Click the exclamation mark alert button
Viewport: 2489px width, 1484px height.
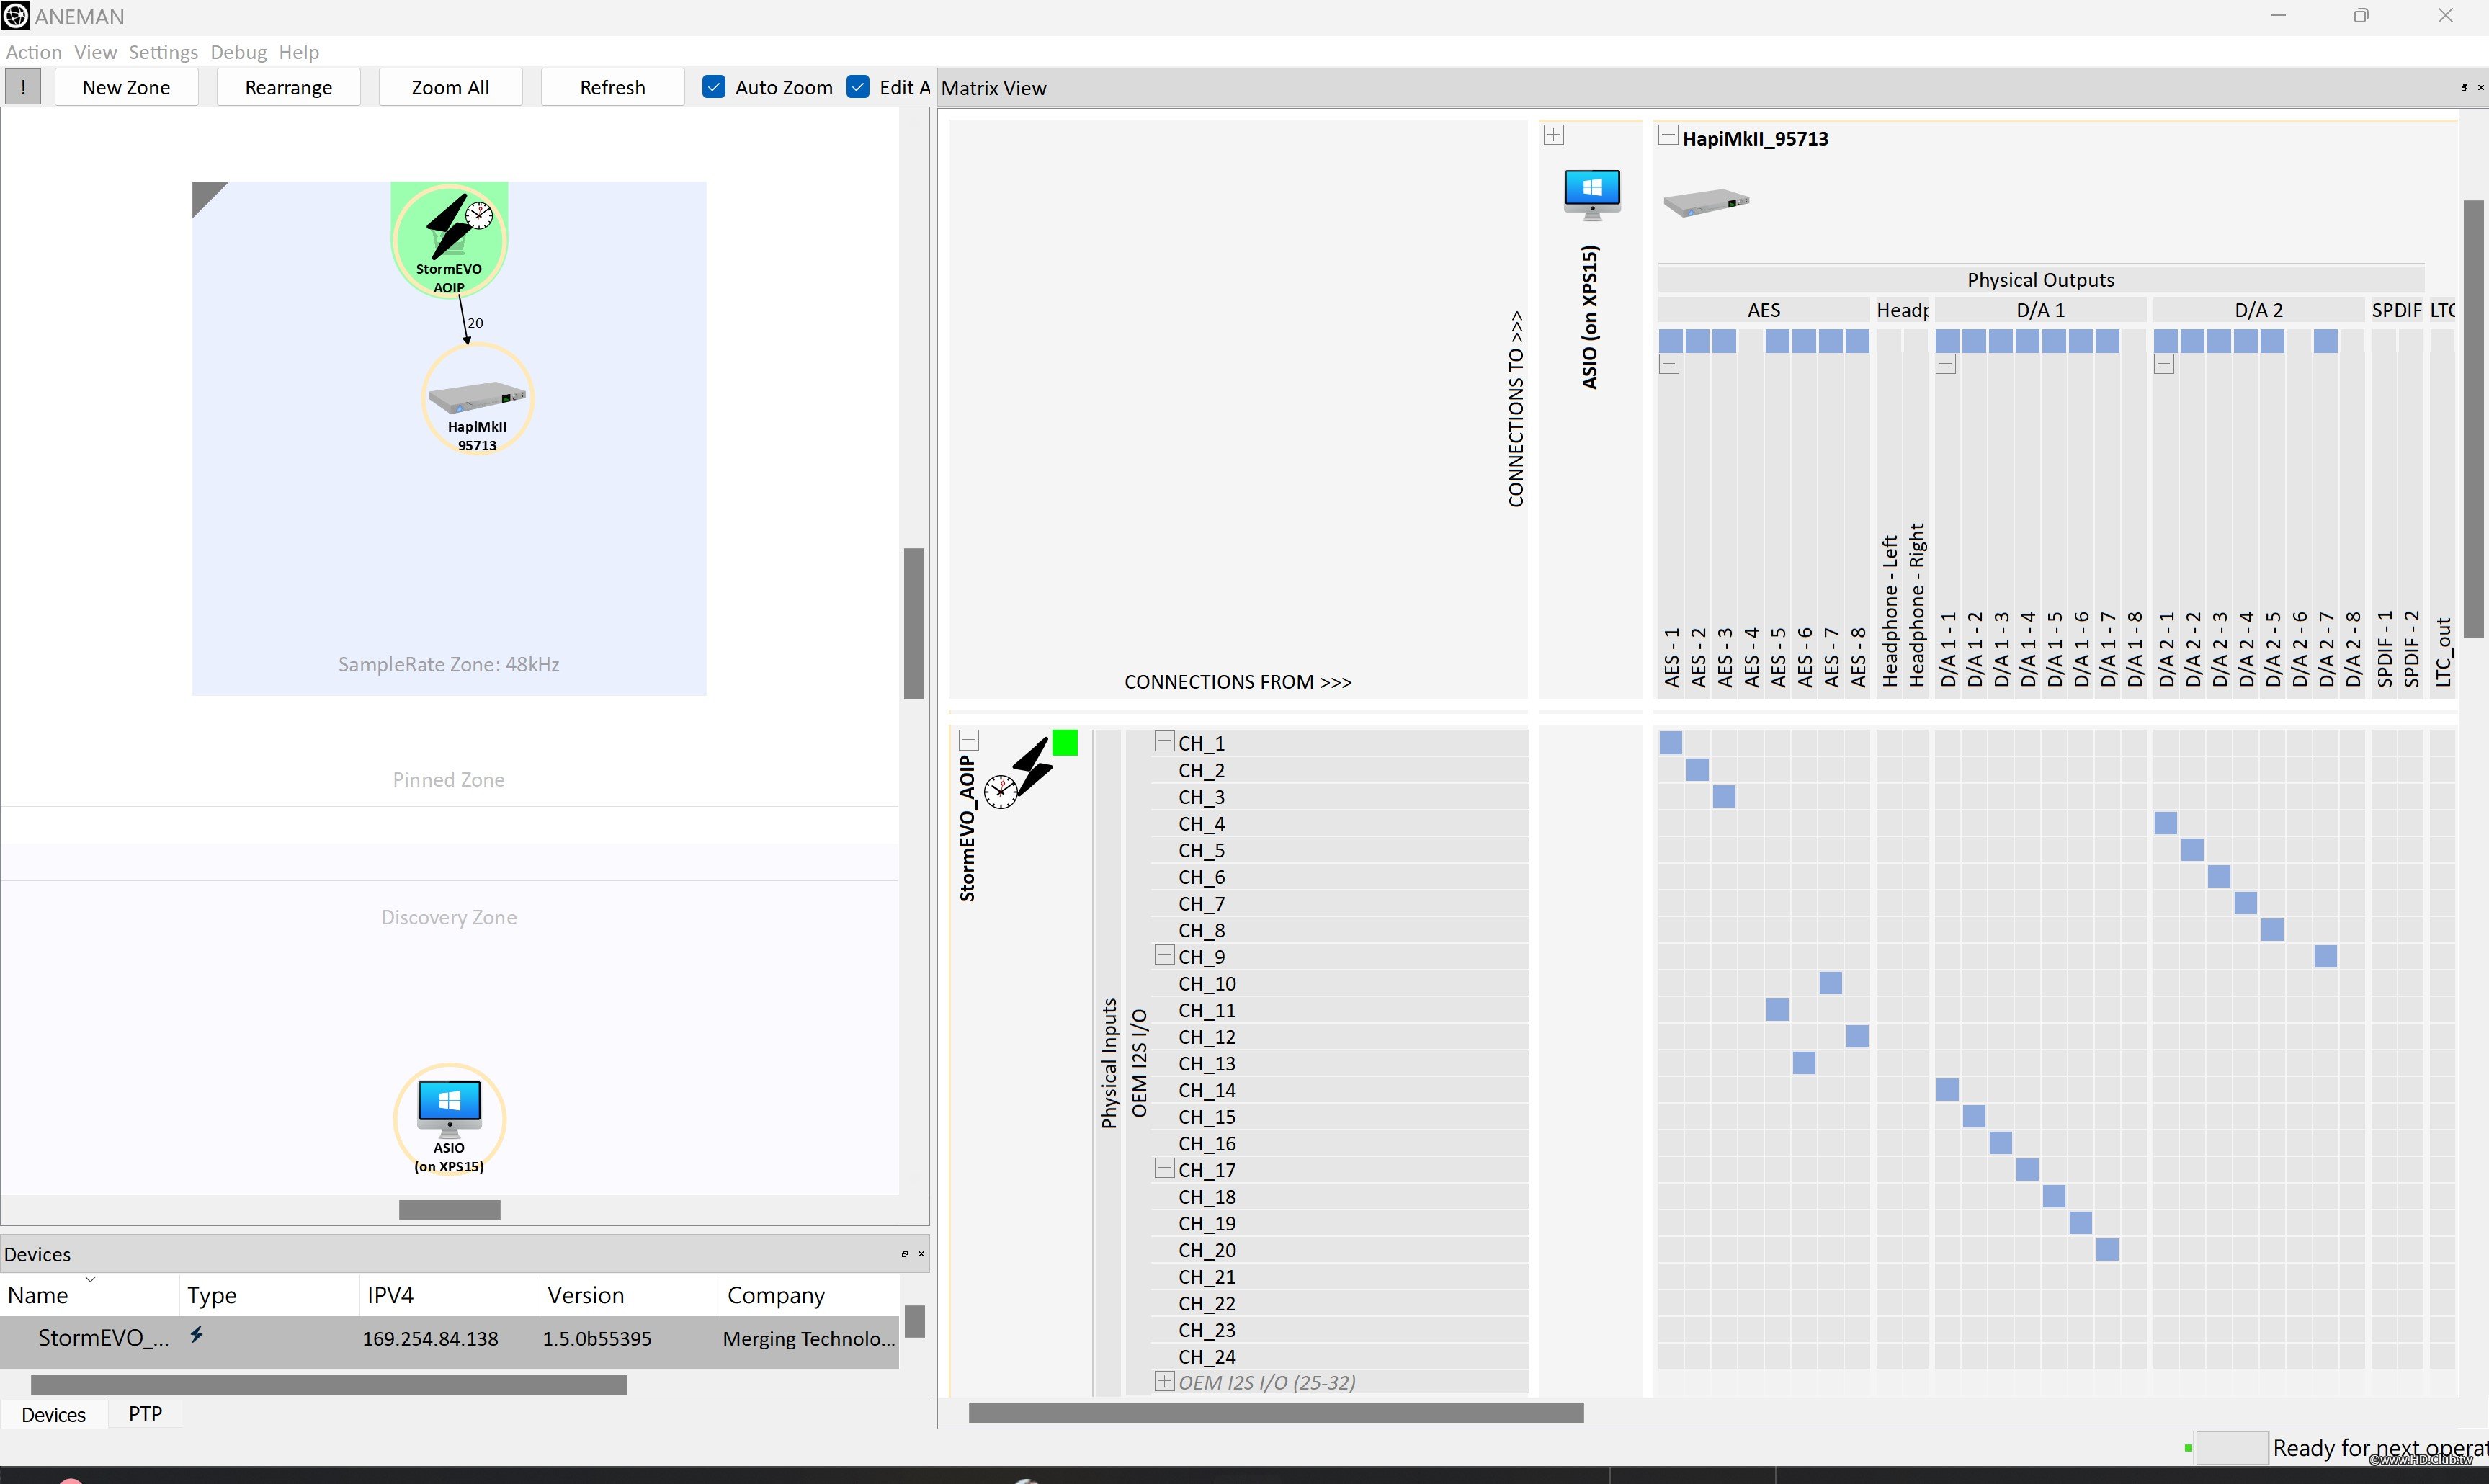click(23, 87)
